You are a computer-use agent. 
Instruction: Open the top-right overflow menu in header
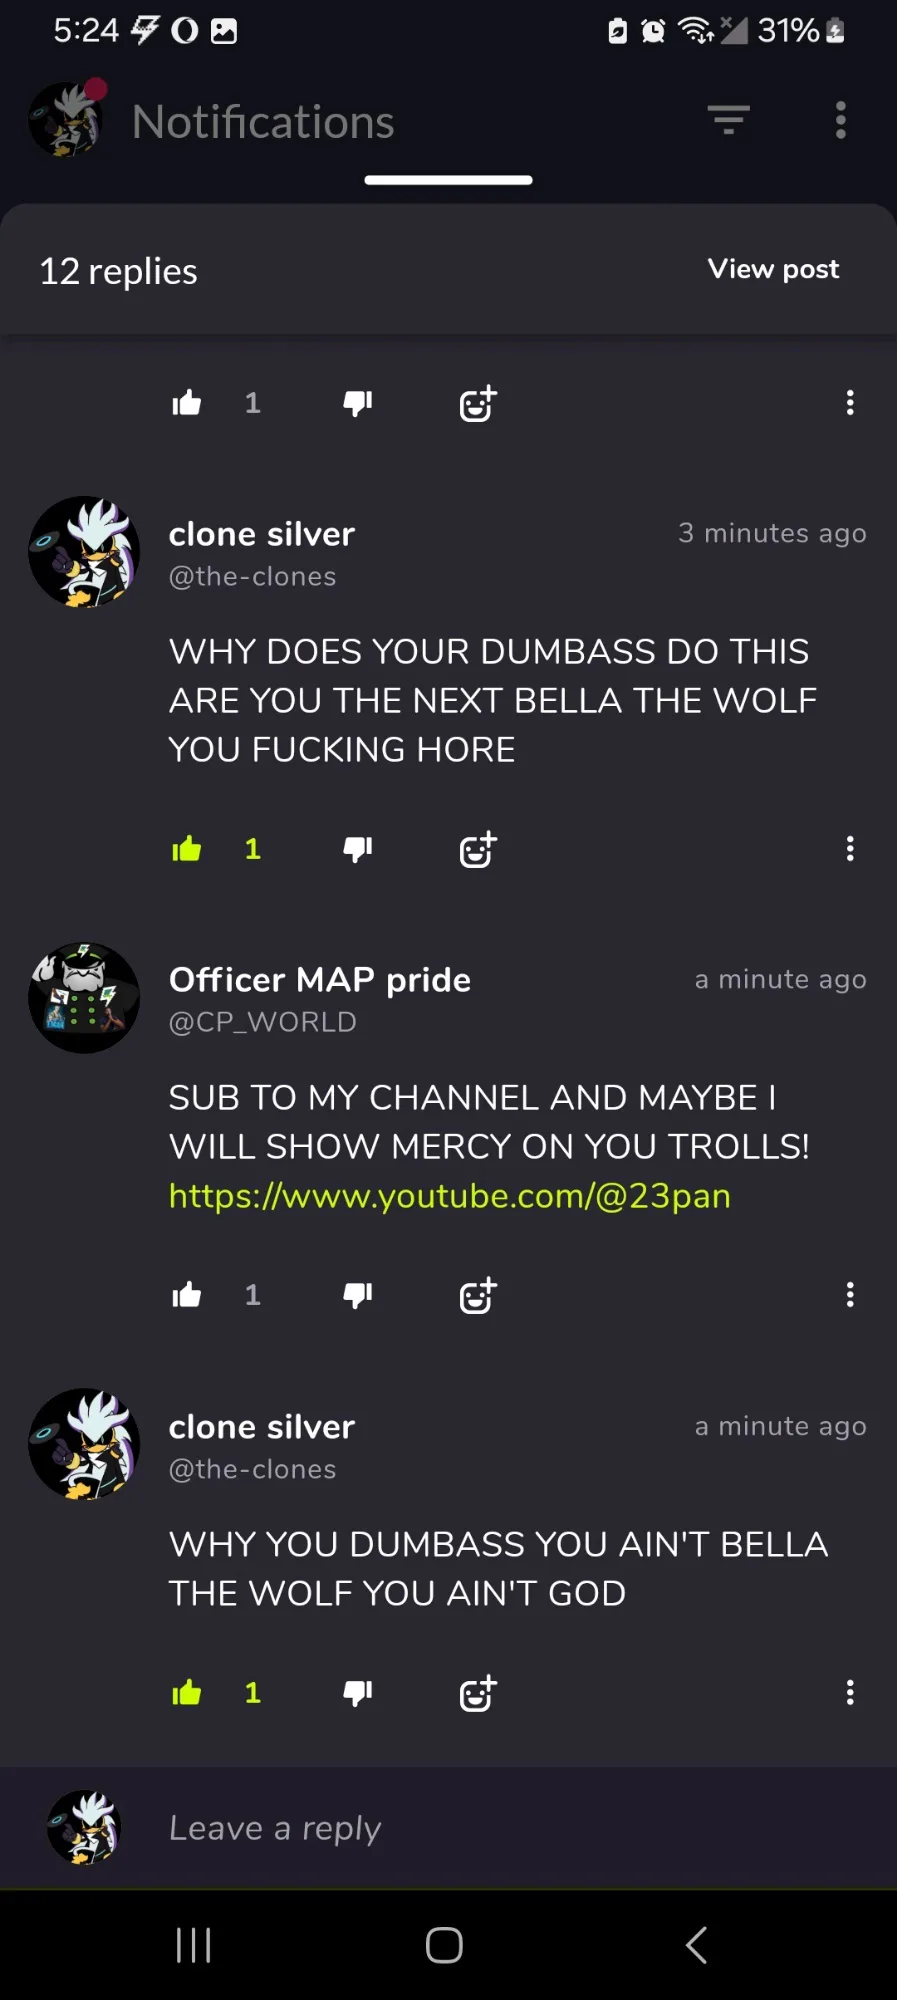(x=841, y=120)
